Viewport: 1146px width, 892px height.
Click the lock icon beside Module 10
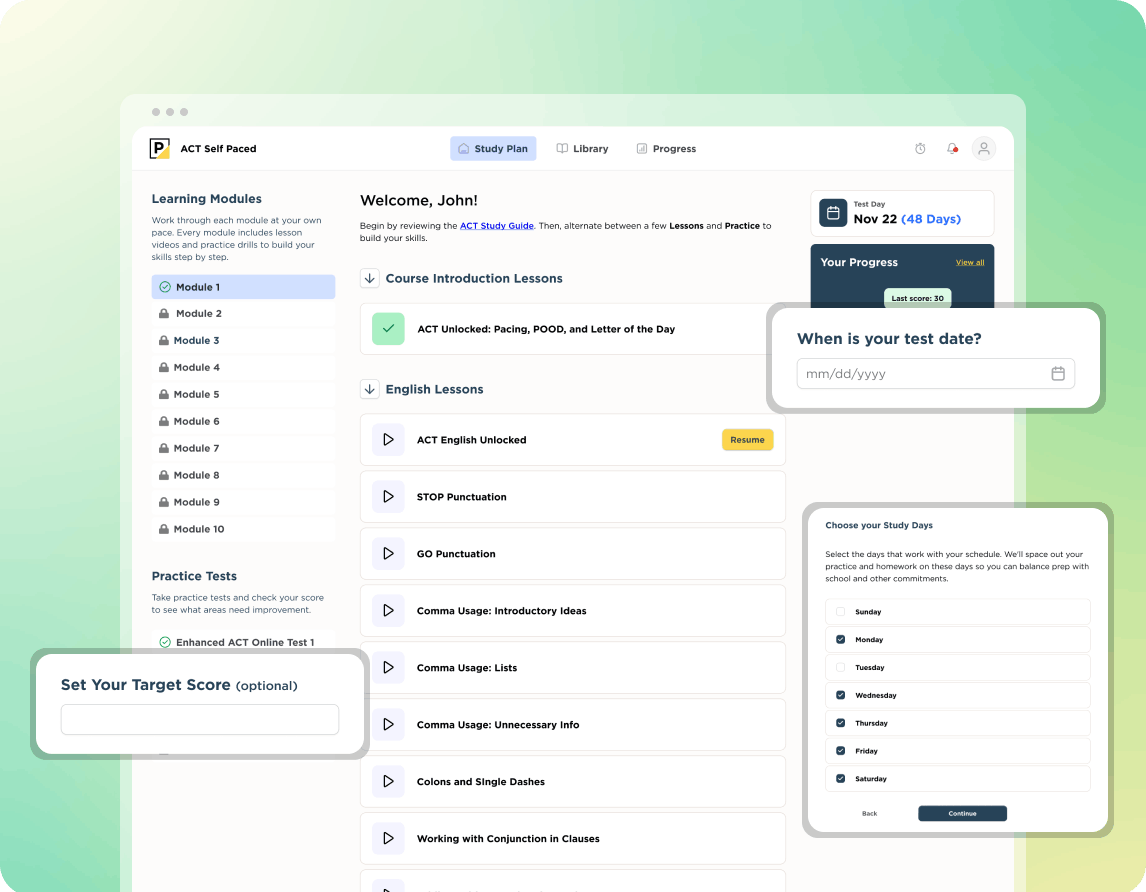pyautogui.click(x=164, y=529)
